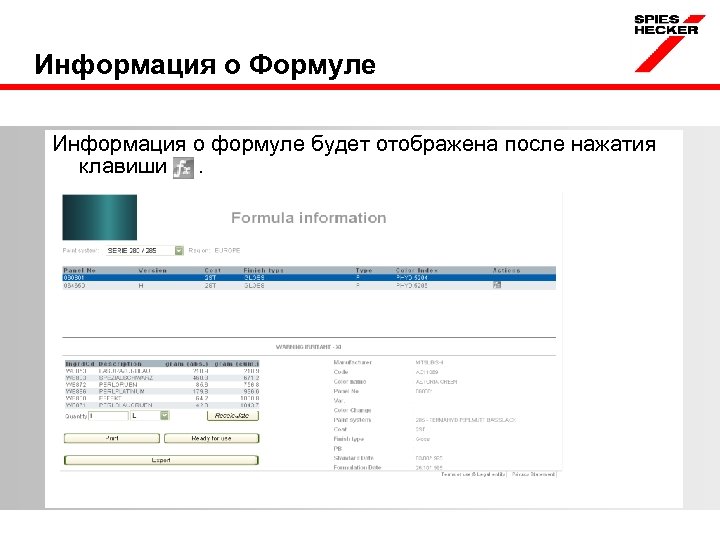Click the Version column header
This screenshot has width=720, height=540.
152,270
